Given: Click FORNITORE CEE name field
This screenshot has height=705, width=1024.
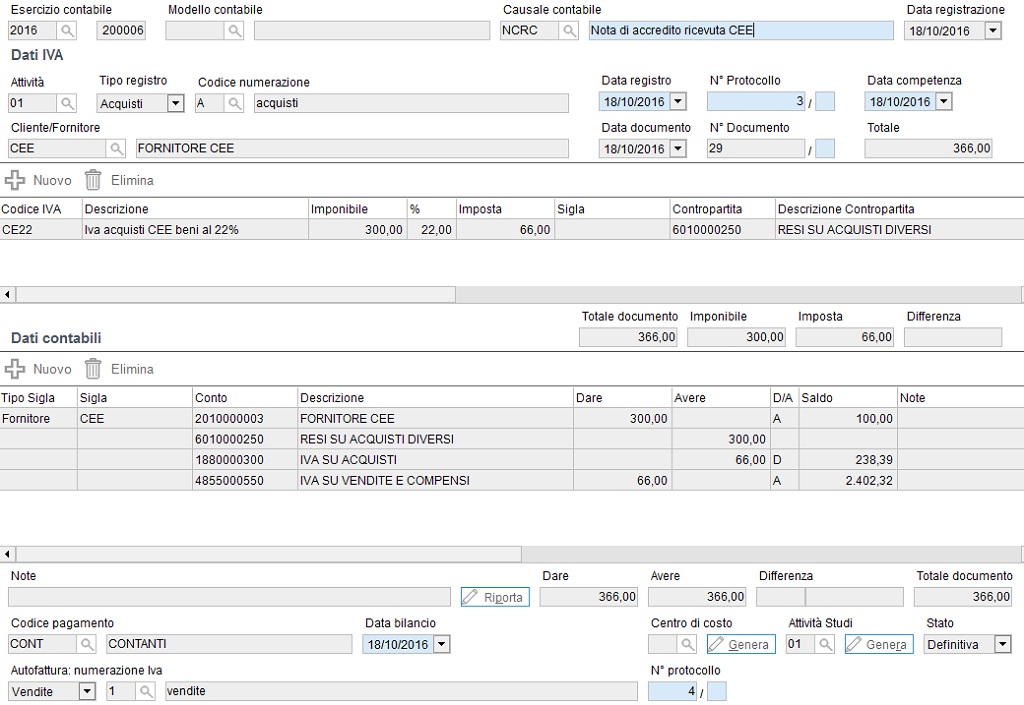Looking at the screenshot, I should pos(352,149).
